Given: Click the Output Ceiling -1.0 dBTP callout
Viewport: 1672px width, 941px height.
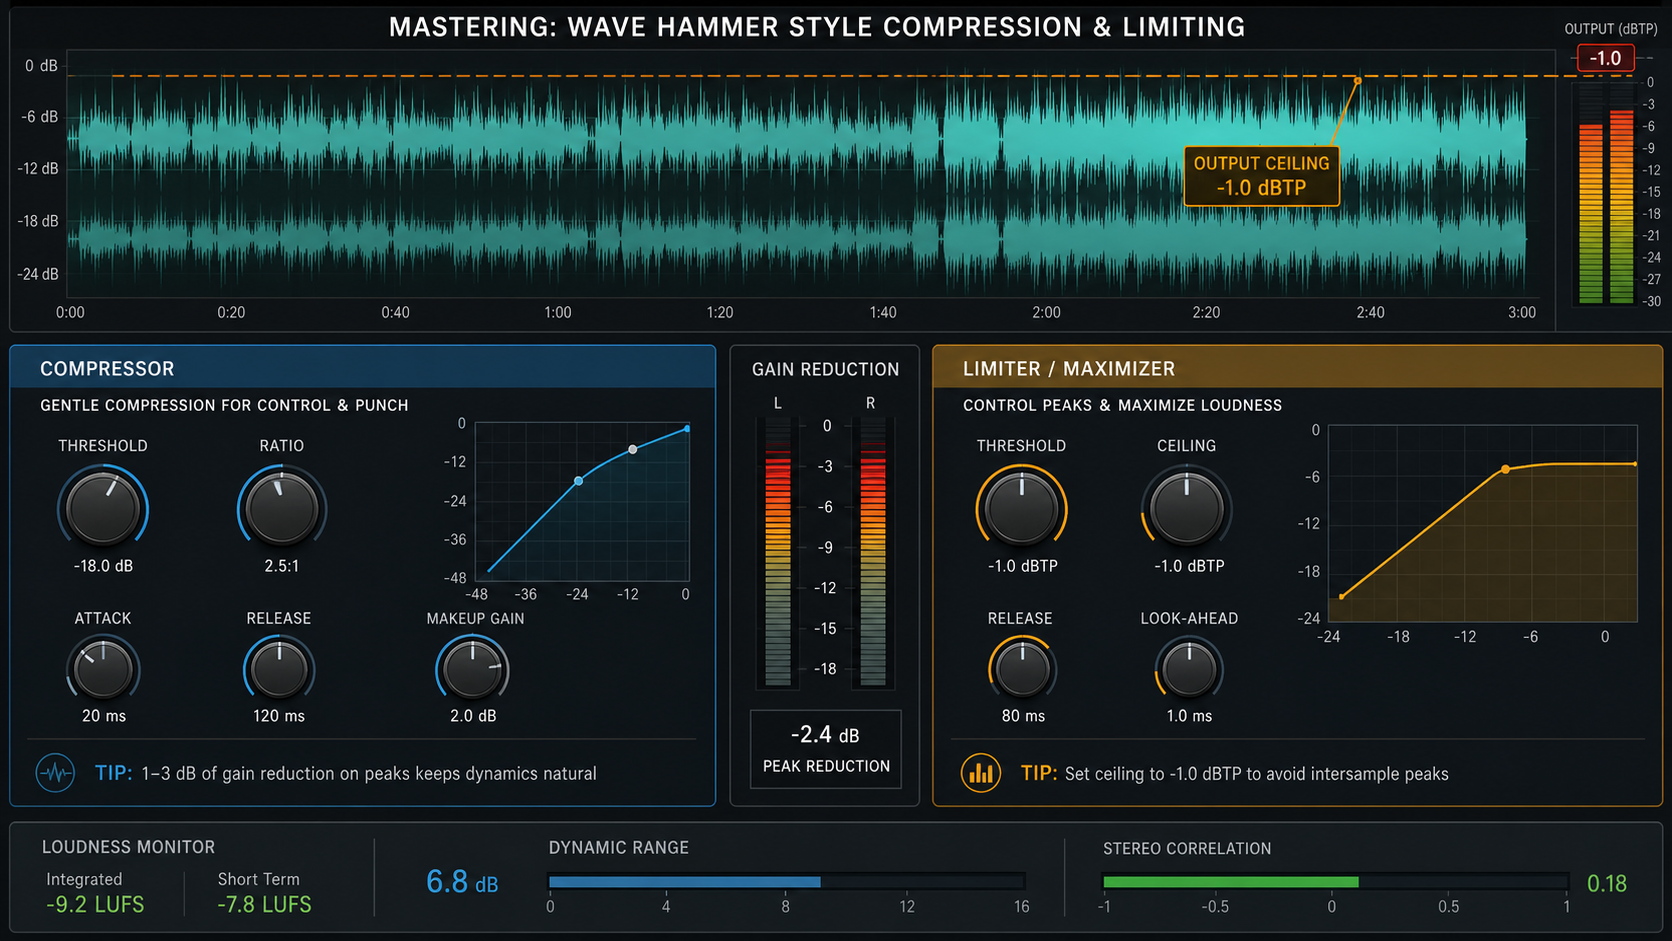Looking at the screenshot, I should pos(1261,176).
